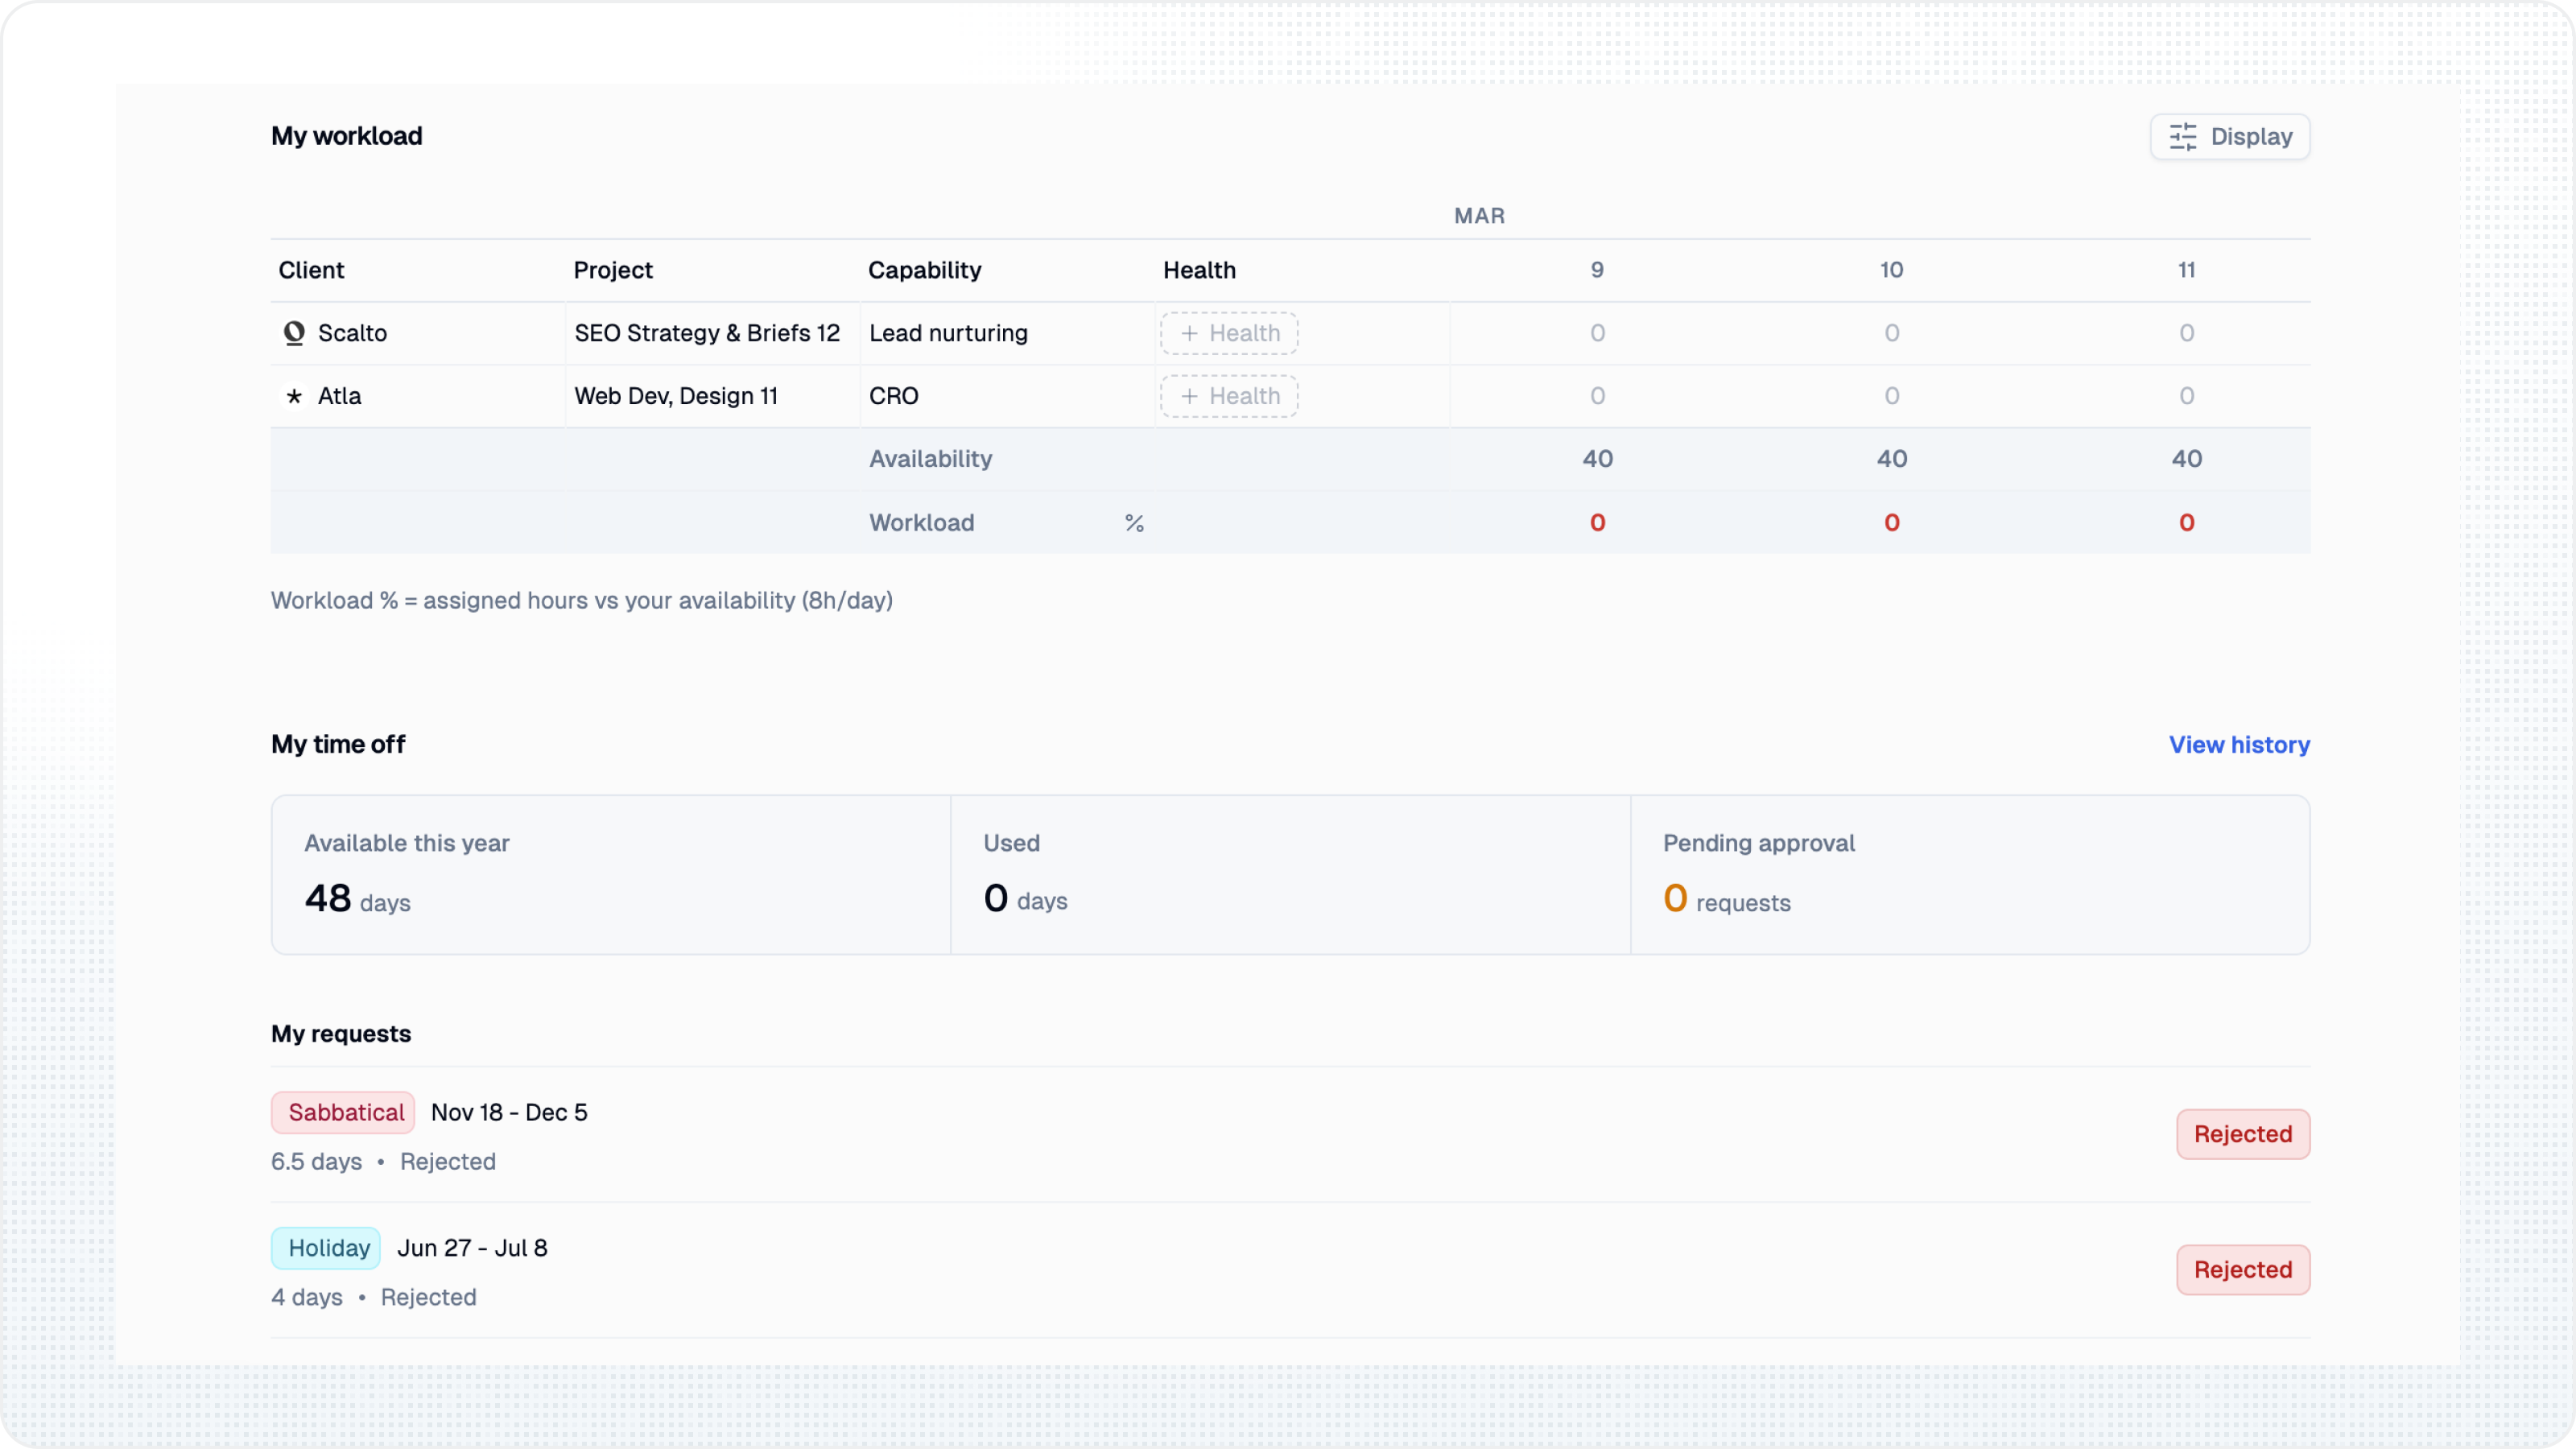This screenshot has width=2576, height=1449.
Task: Select Web Dev, Design 11 project
Action: pos(676,396)
